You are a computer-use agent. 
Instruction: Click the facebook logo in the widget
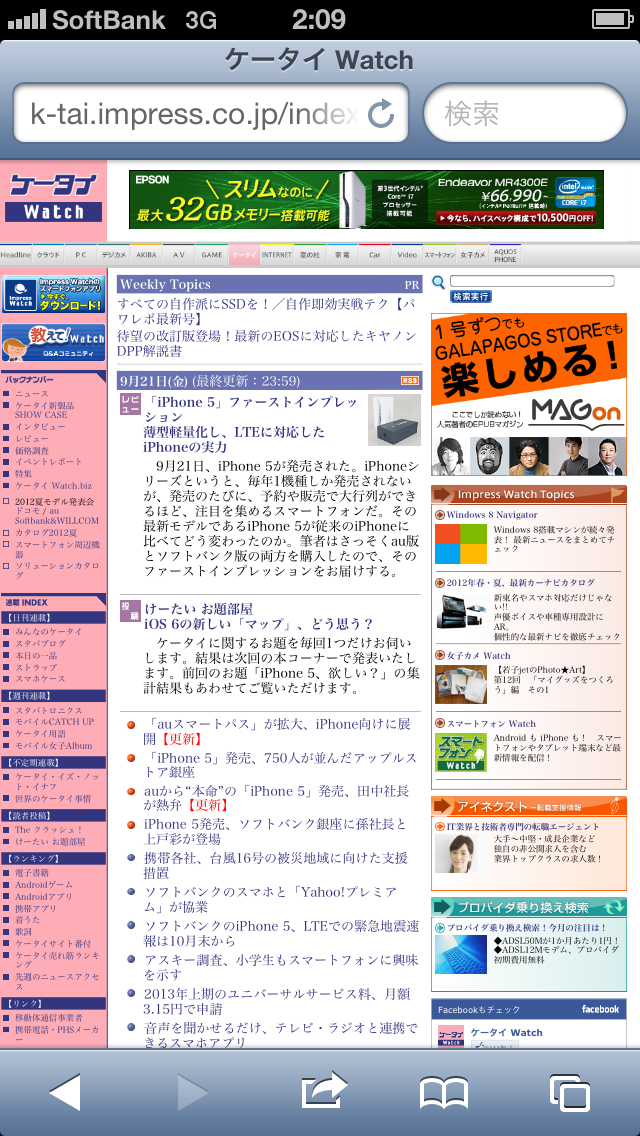[600, 1009]
